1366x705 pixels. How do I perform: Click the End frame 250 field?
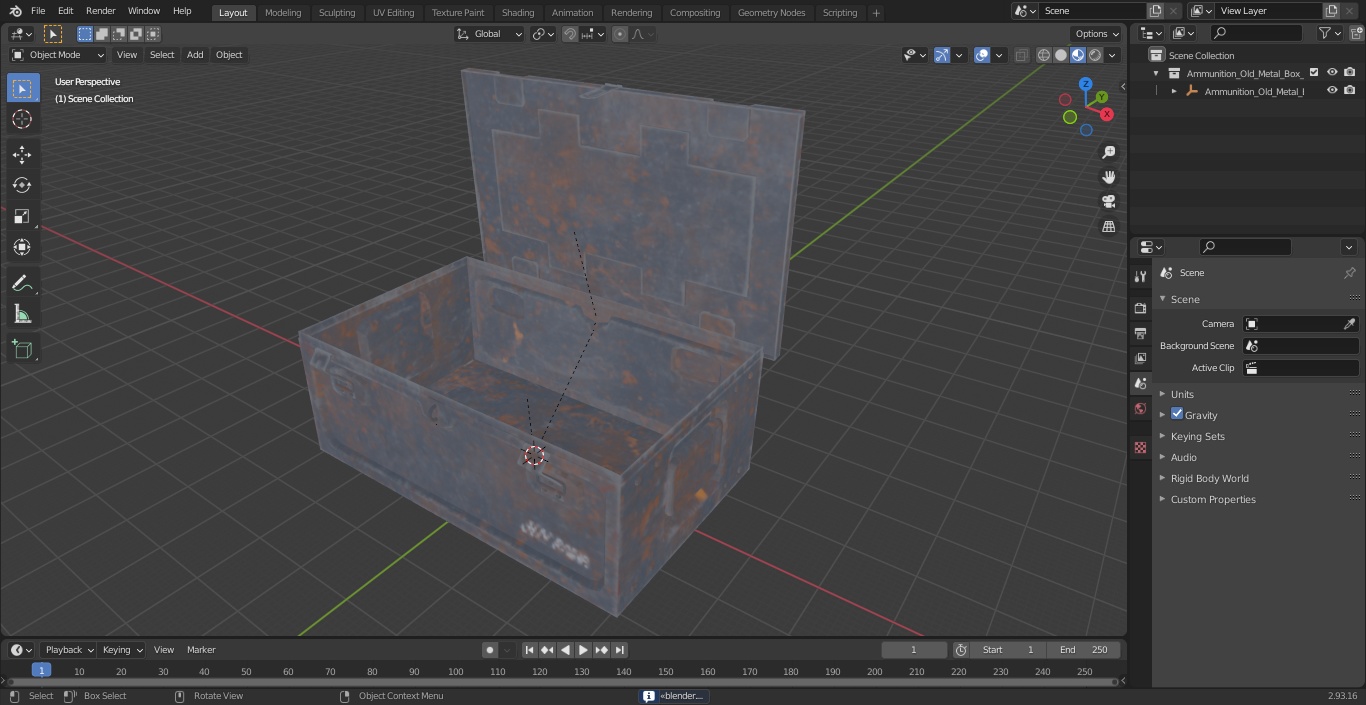click(1084, 650)
